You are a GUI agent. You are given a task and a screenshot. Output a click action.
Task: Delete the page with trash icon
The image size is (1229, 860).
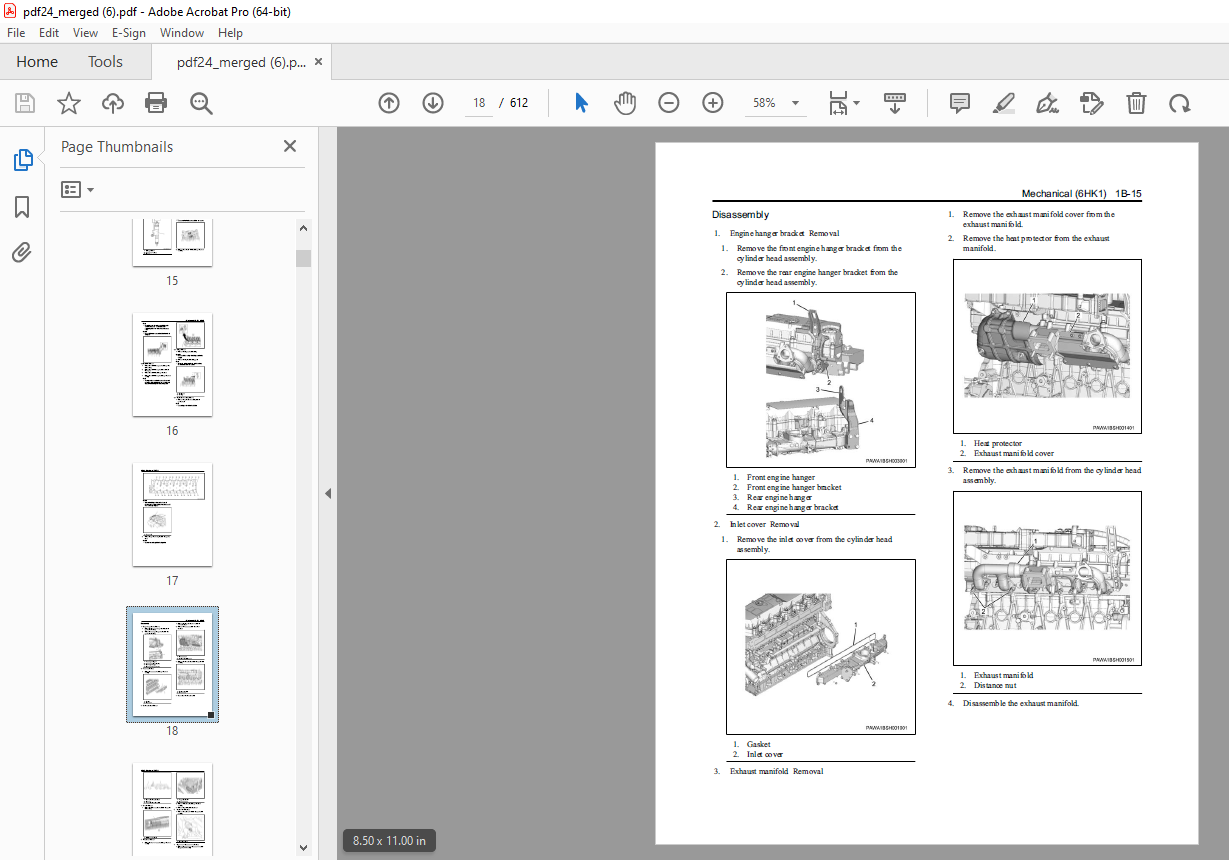(x=1136, y=103)
